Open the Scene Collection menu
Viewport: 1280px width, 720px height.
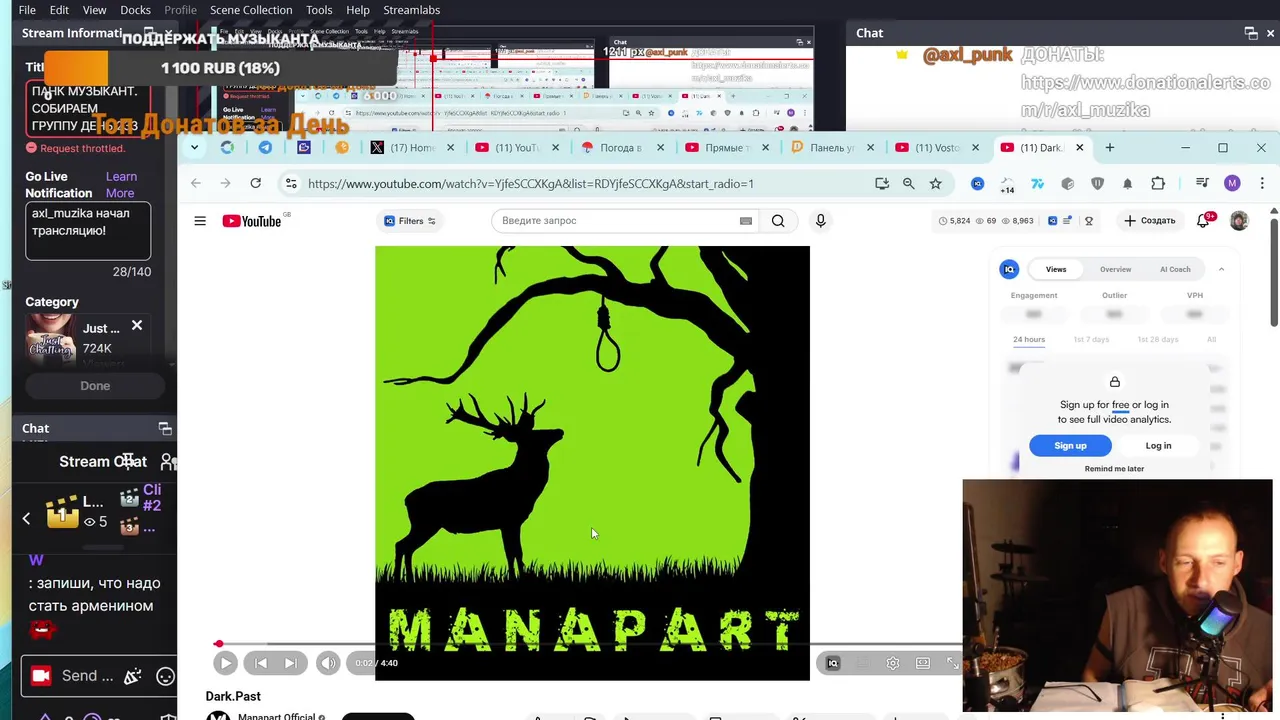(251, 10)
